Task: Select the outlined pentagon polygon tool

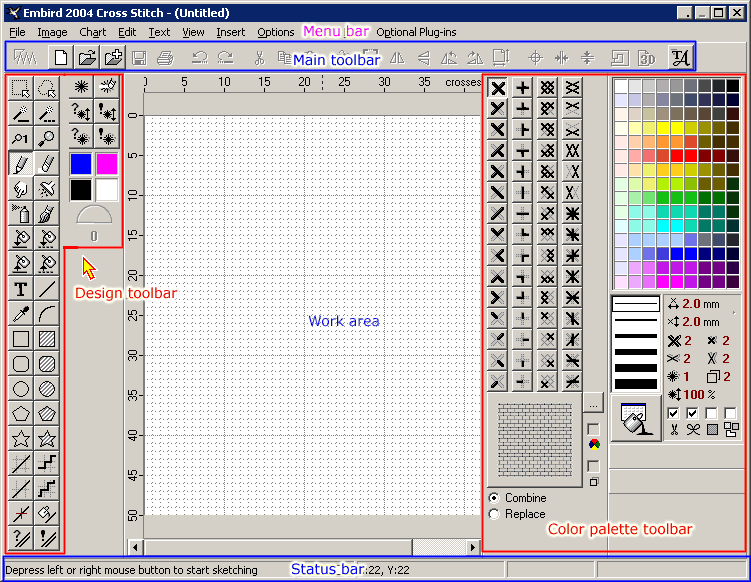Action: click(x=21, y=413)
